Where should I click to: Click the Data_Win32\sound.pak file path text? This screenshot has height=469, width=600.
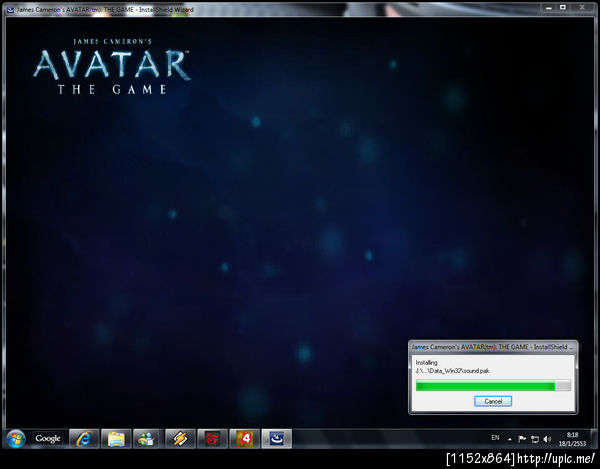452,370
